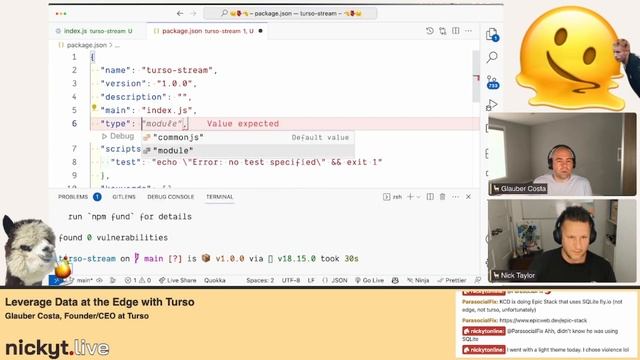640x360 pixels.
Task: Open file timeline history icon in editor toolbar
Action: [429, 31]
